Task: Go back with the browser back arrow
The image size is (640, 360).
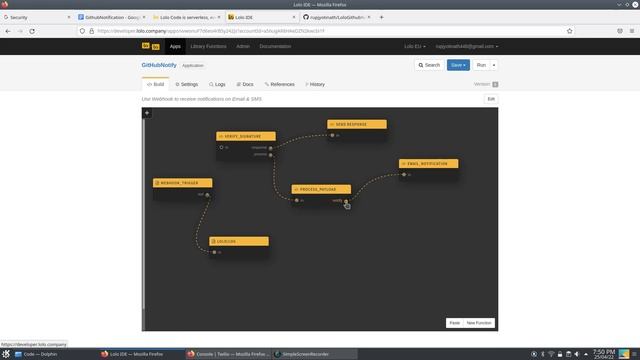Action: click(8, 31)
